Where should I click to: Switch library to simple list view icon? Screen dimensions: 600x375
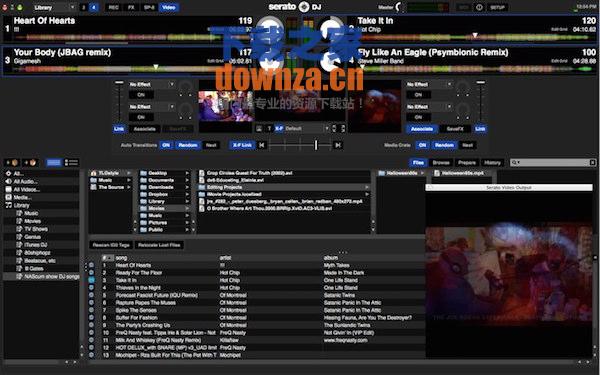(54, 163)
